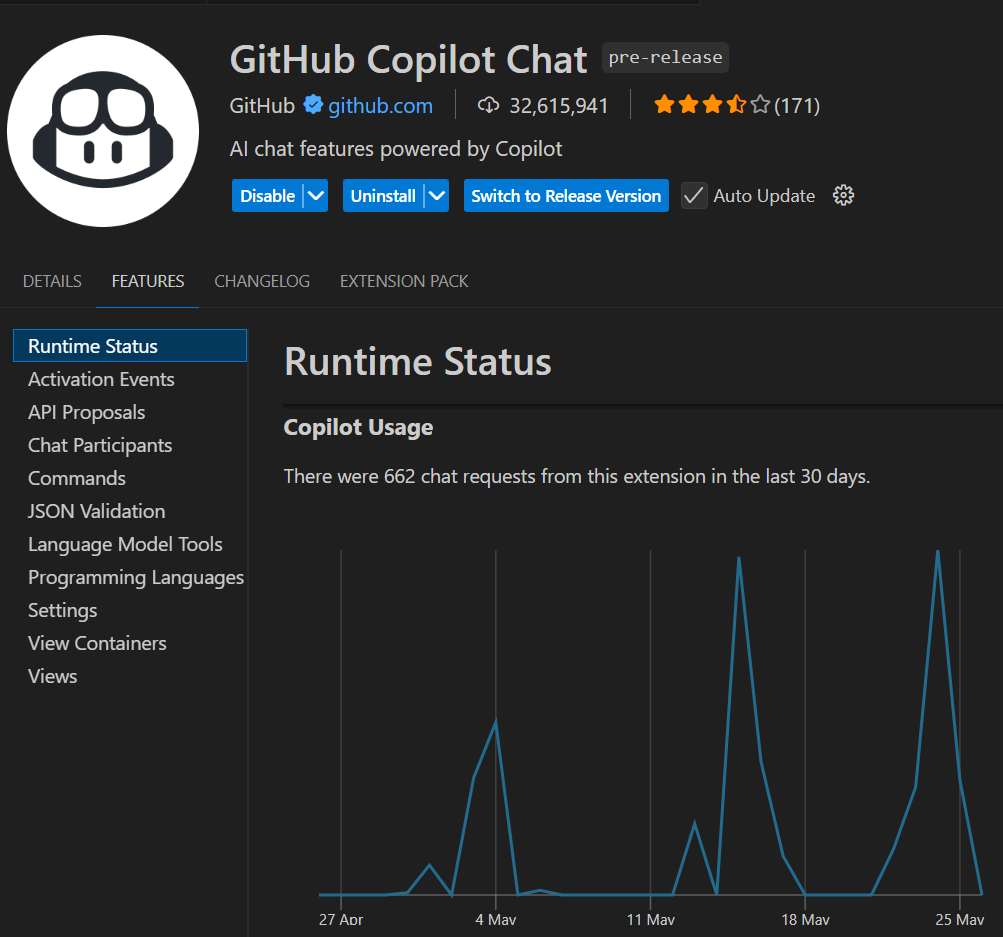1003x937 pixels.
Task: Click the (171) ratings count
Action: pos(799,104)
